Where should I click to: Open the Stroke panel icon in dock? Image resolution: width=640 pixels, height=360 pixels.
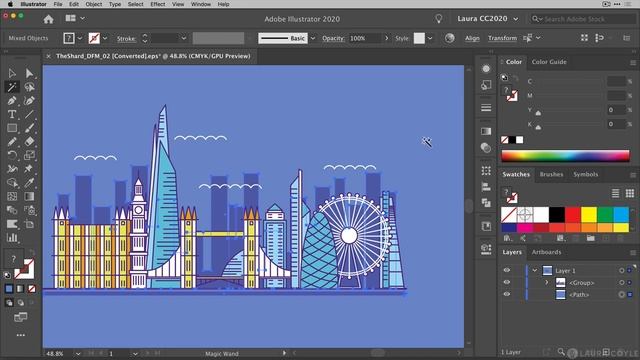click(486, 108)
